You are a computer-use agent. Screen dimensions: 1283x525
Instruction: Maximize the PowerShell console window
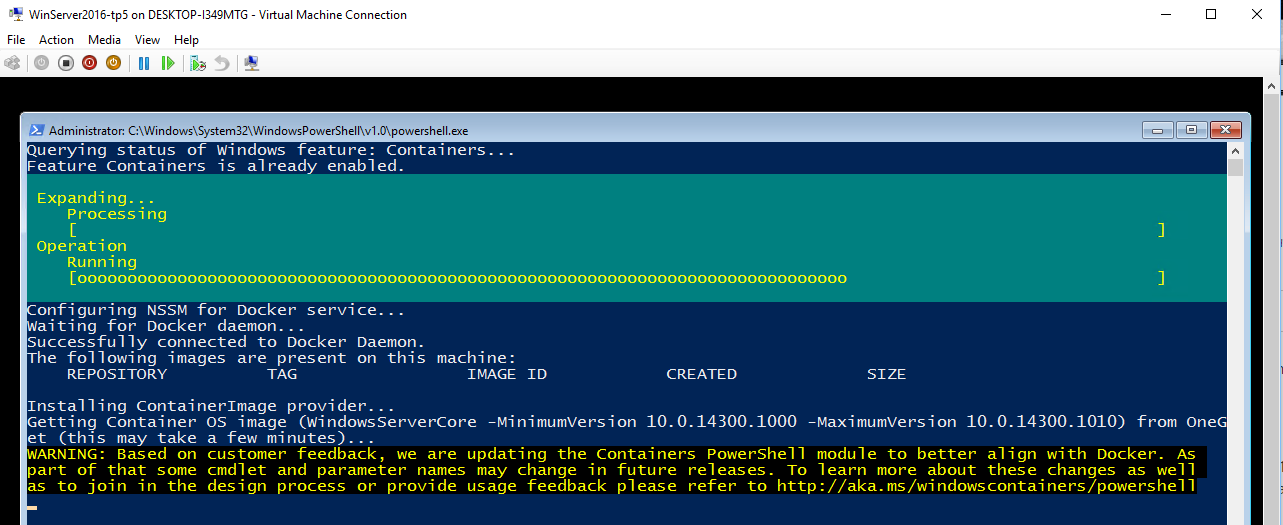click(1191, 130)
